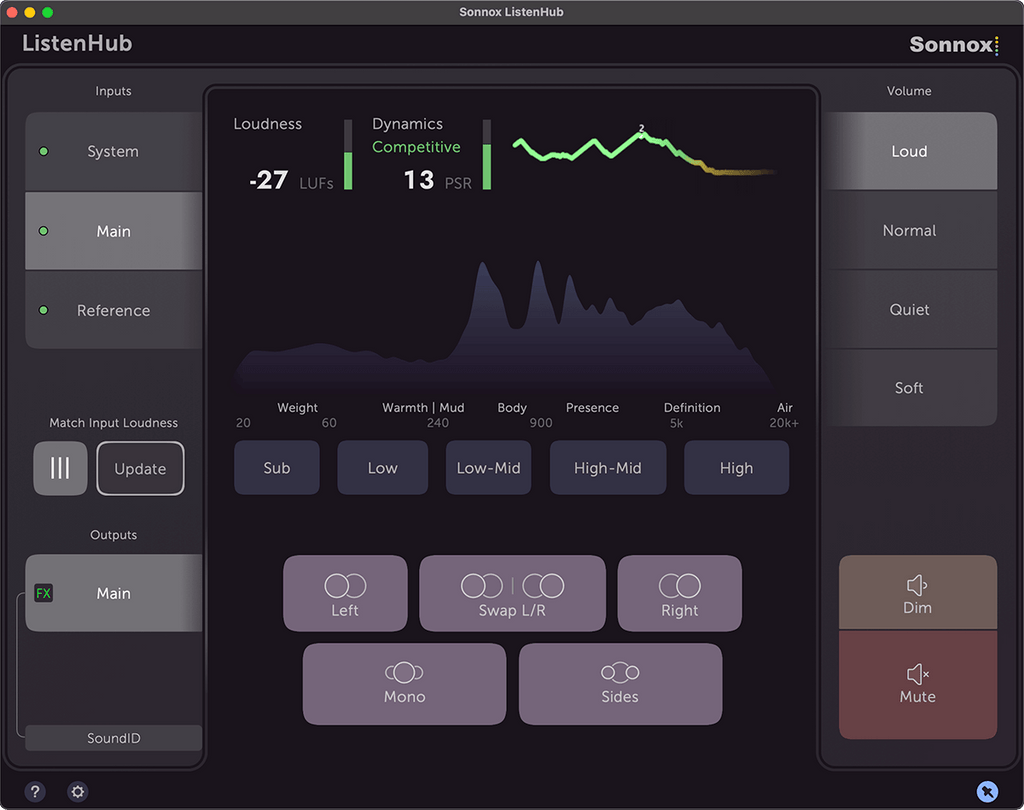Solo the Low frequency band
This screenshot has height=810, width=1024.
(383, 468)
